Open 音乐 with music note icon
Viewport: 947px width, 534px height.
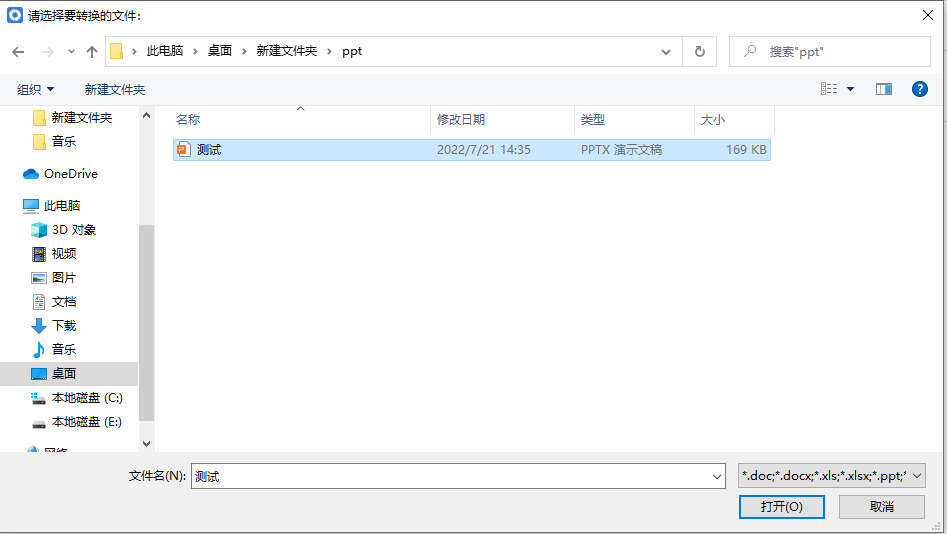(x=54, y=350)
